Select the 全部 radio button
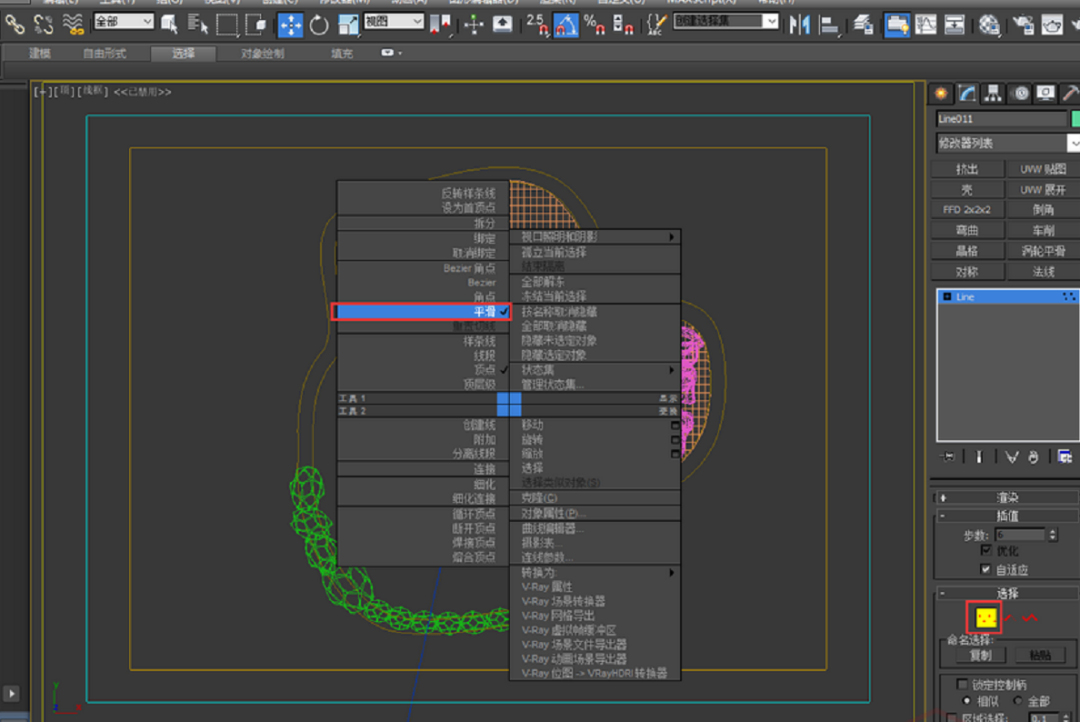 coord(1018,701)
